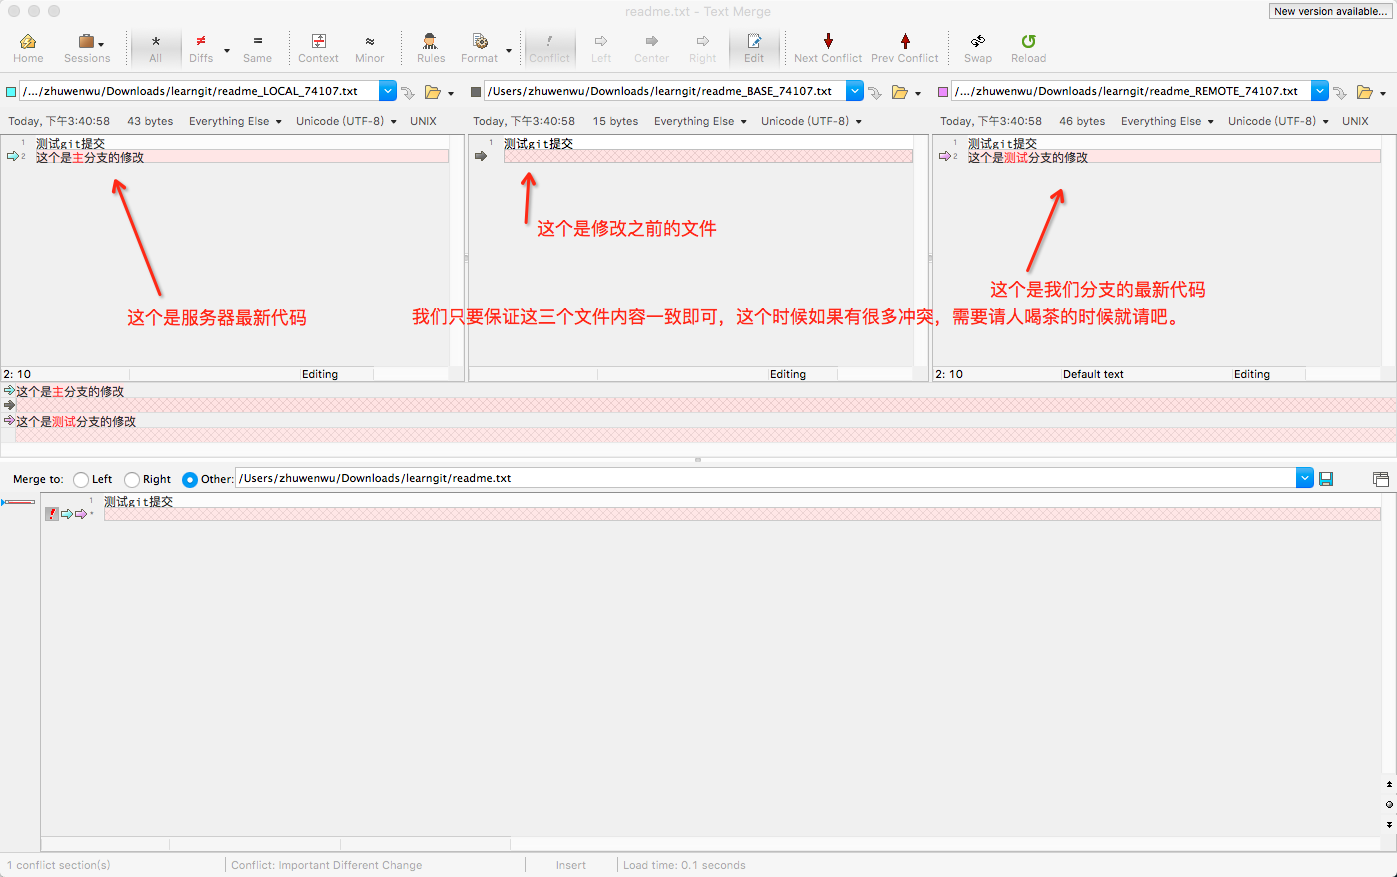
Task: Click the red conflict marker in output
Action: (52, 514)
